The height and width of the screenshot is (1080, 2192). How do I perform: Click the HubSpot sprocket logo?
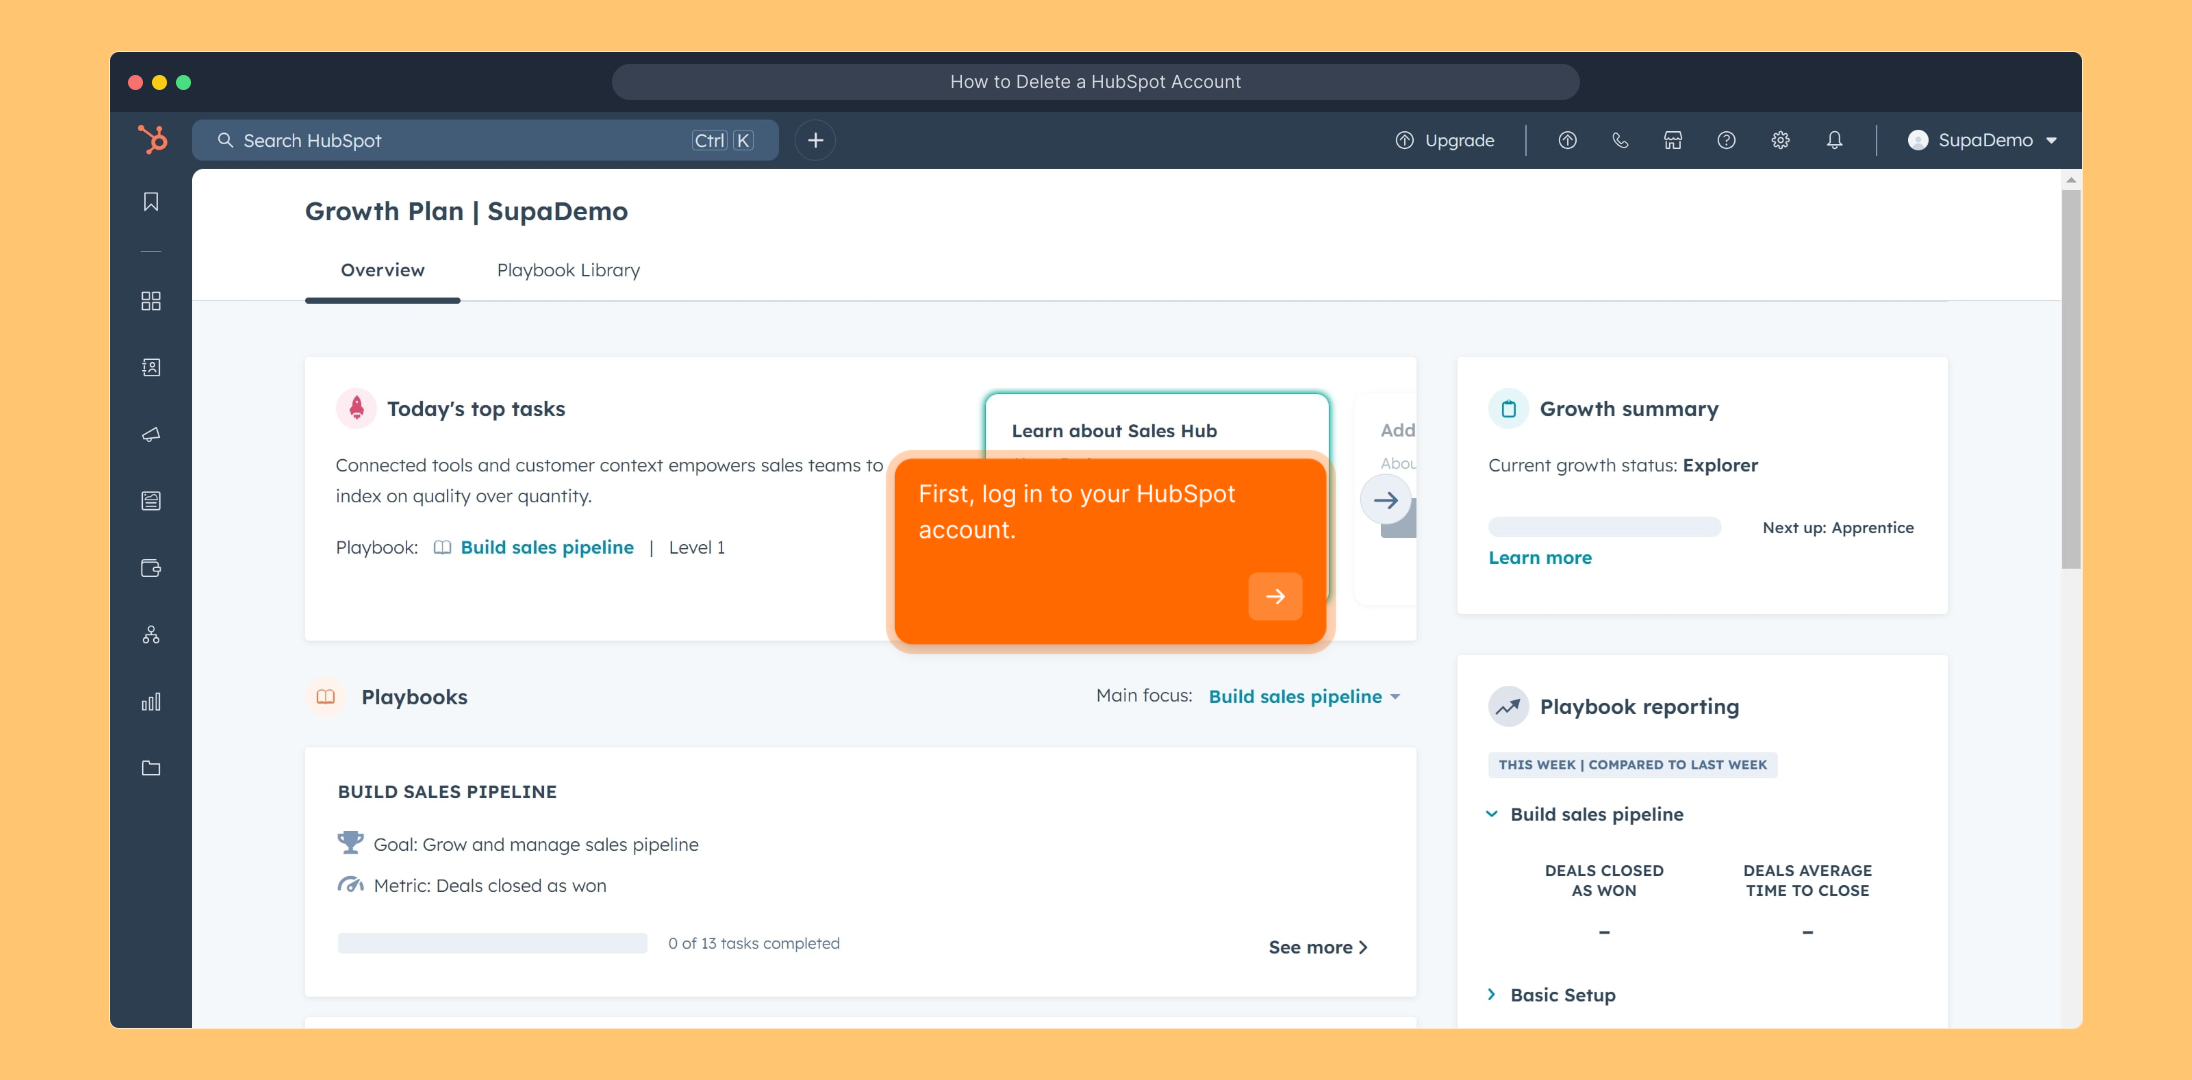[152, 139]
